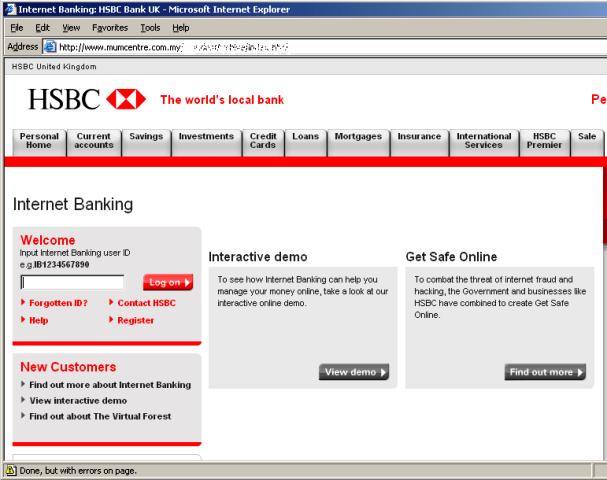Viewport: 607px width, 480px height.
Task: Open the Edit menu
Action: point(42,27)
